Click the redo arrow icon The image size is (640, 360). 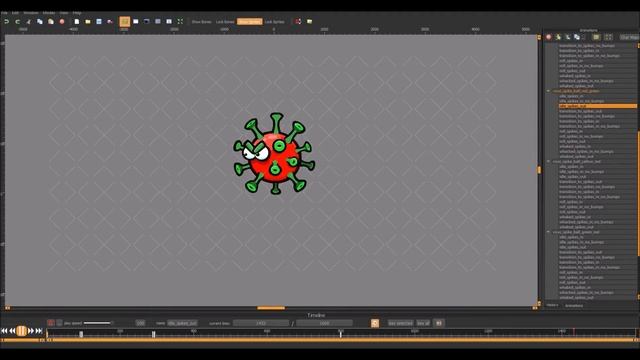pos(18,21)
